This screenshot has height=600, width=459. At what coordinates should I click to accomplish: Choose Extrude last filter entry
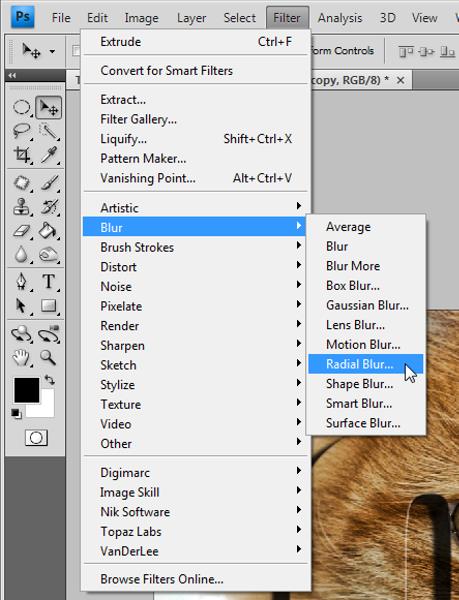(x=196, y=41)
